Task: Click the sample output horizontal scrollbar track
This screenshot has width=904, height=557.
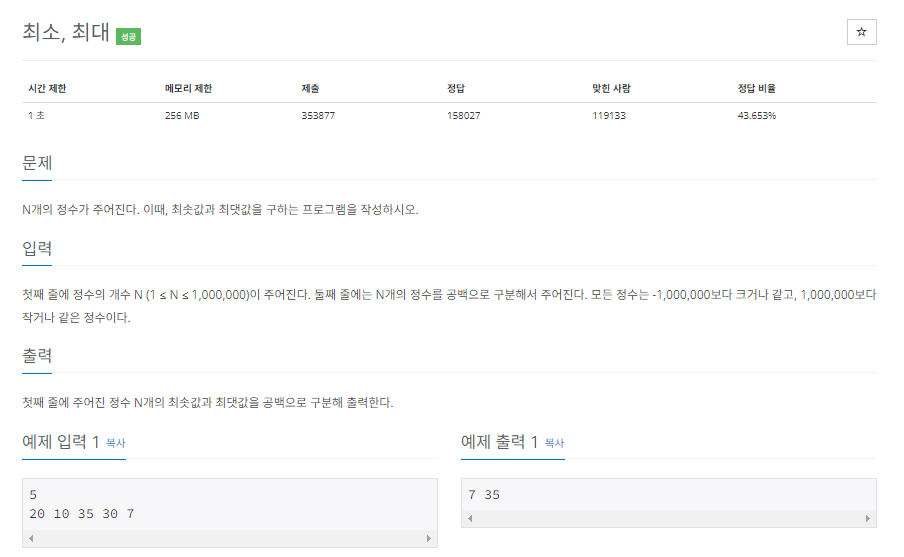Action: (x=669, y=518)
